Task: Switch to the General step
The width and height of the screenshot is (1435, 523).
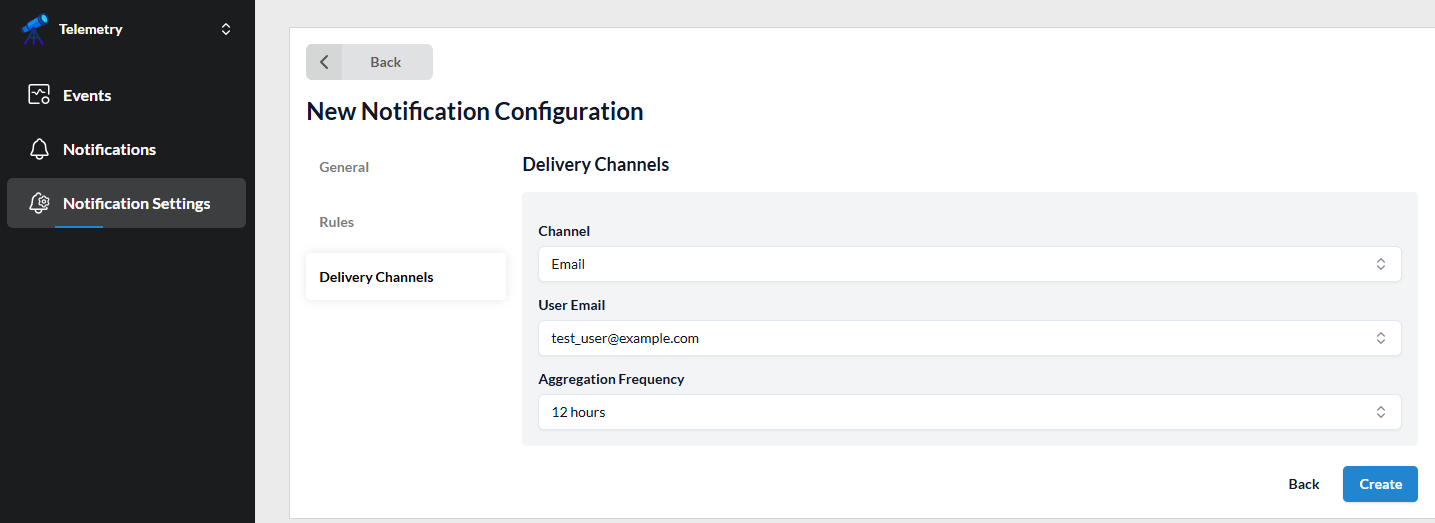Action: pos(344,168)
